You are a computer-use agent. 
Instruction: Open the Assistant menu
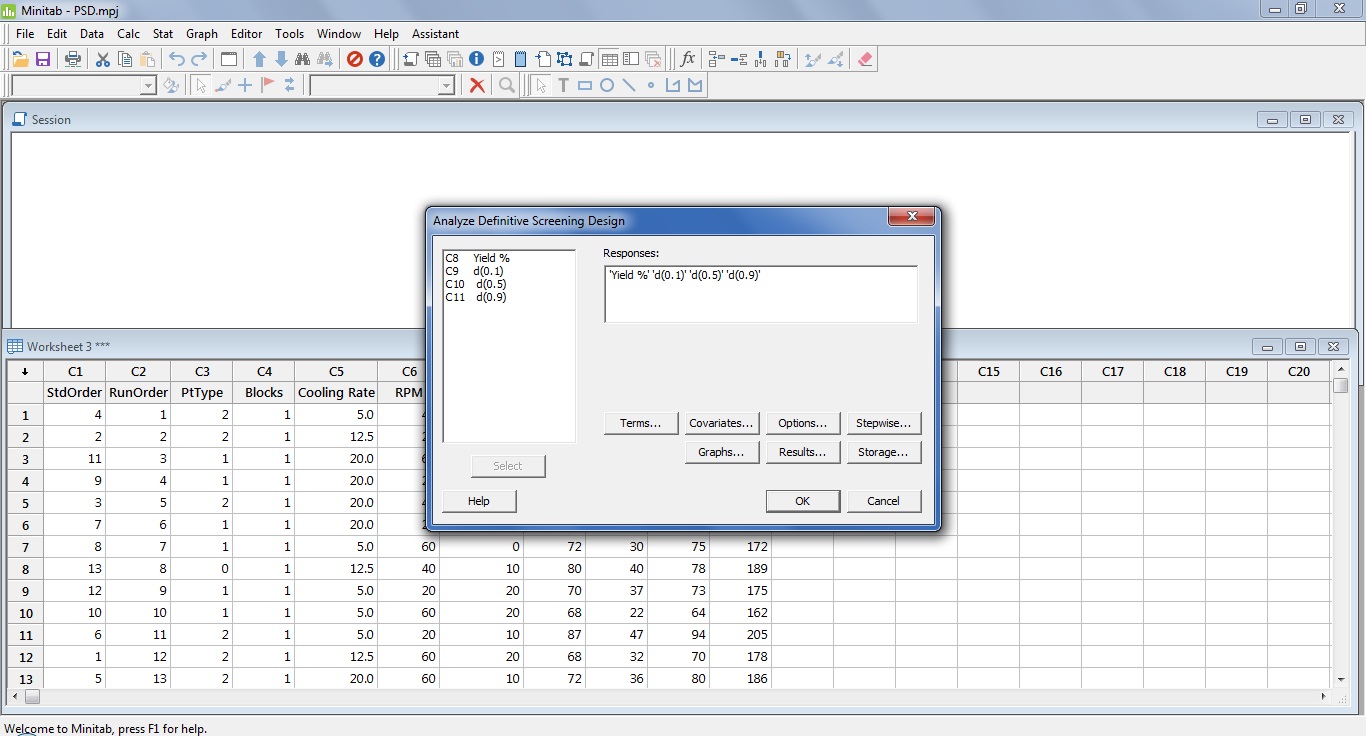435,33
